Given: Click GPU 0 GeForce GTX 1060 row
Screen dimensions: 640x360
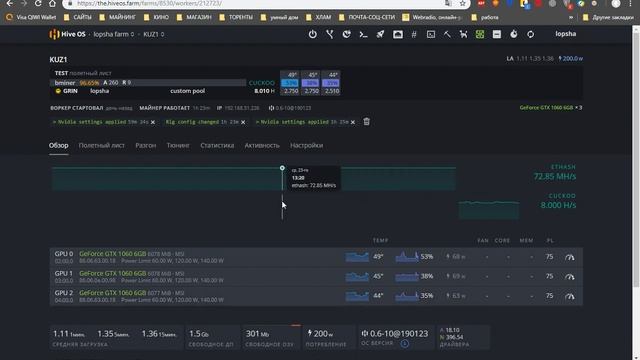Looking at the screenshot, I should [x=316, y=257].
